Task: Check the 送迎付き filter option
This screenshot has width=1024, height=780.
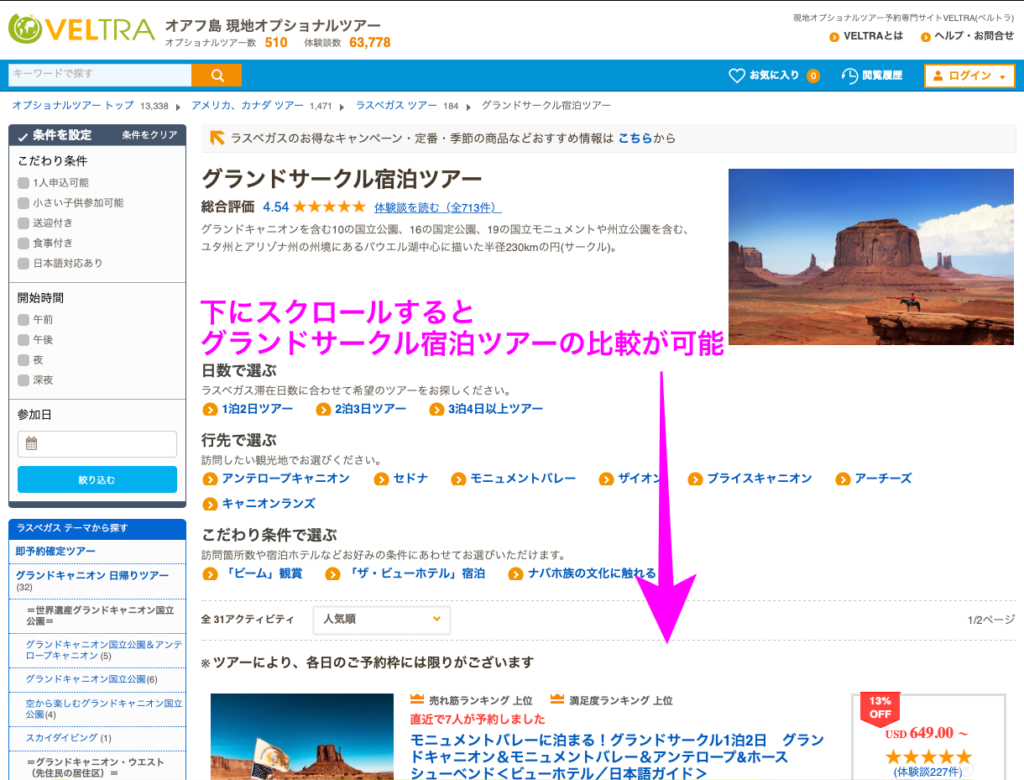Action: pos(24,223)
